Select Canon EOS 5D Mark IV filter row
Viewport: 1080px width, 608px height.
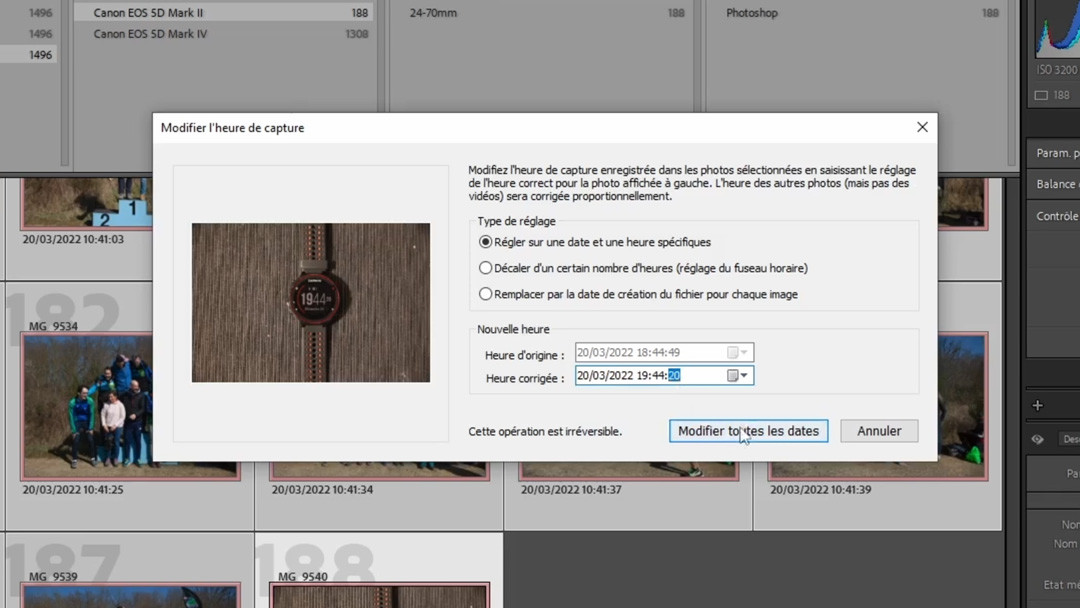coord(223,34)
